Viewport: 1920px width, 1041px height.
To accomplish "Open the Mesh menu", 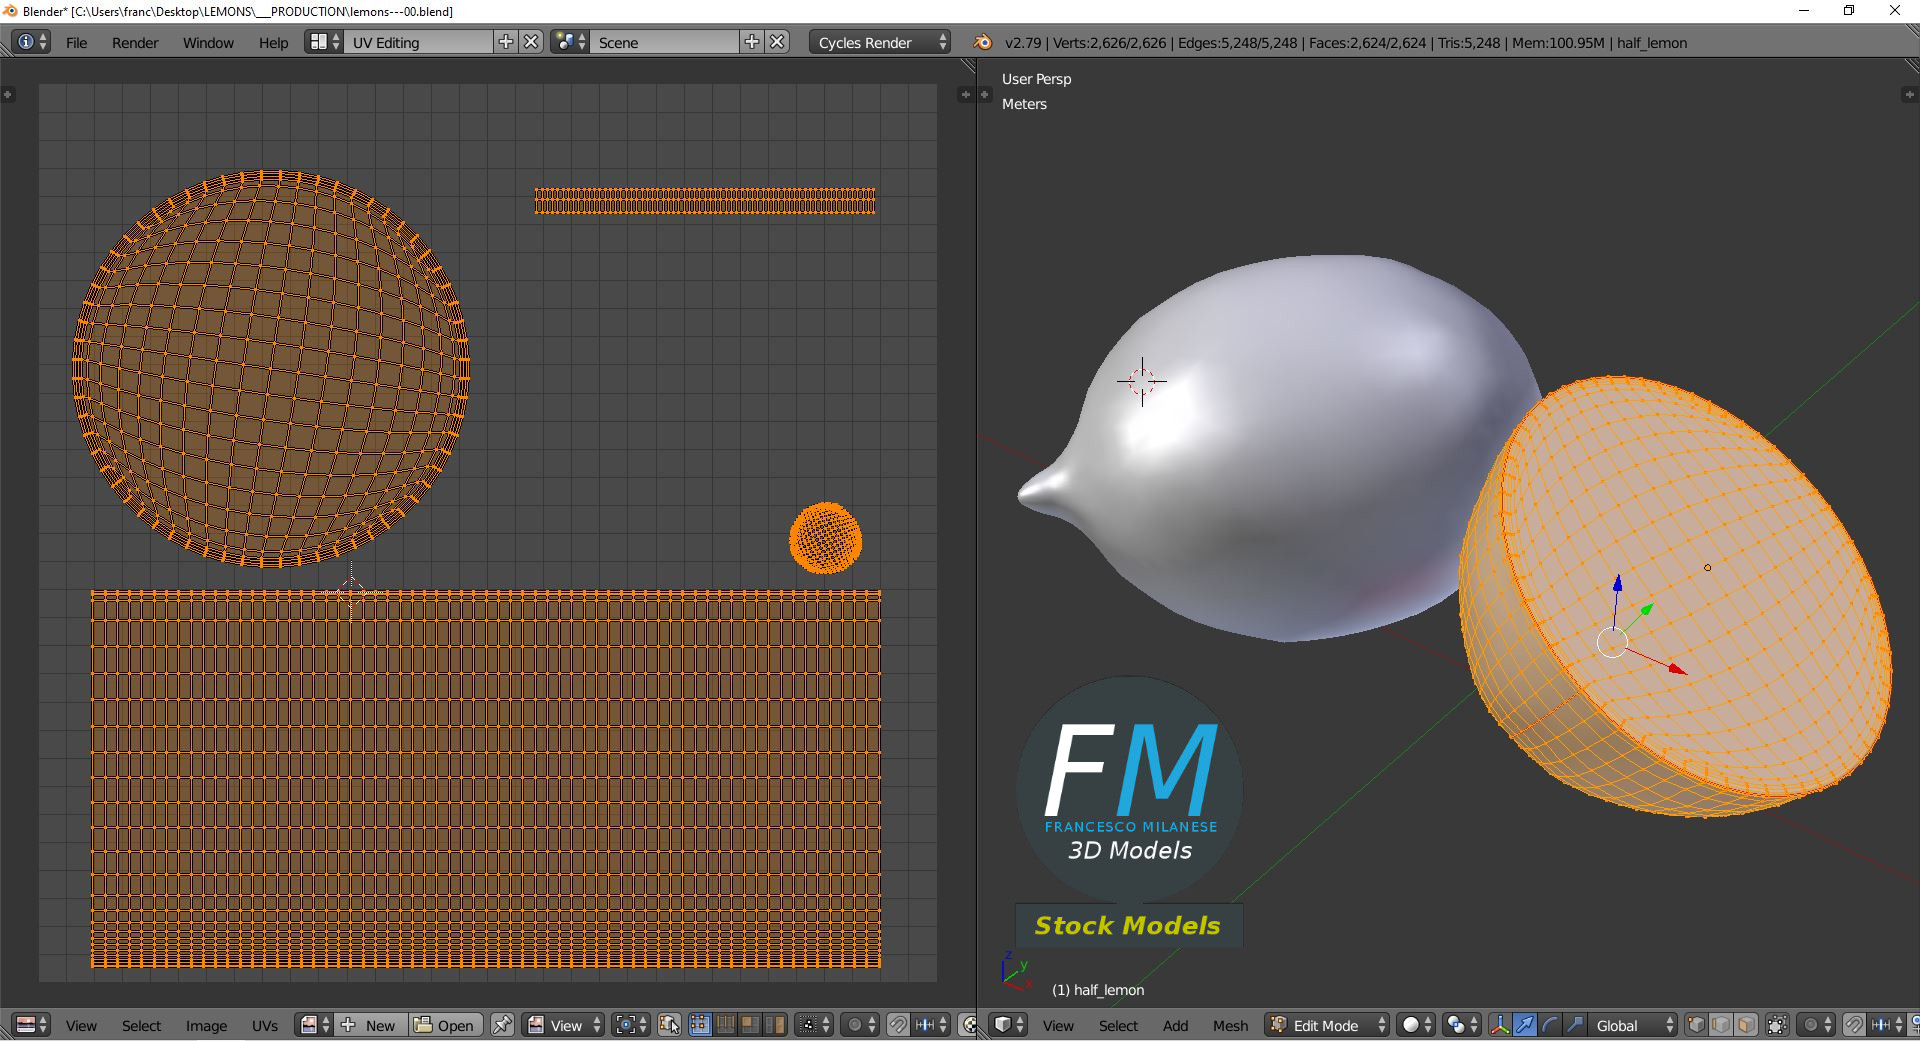I will [x=1230, y=1026].
